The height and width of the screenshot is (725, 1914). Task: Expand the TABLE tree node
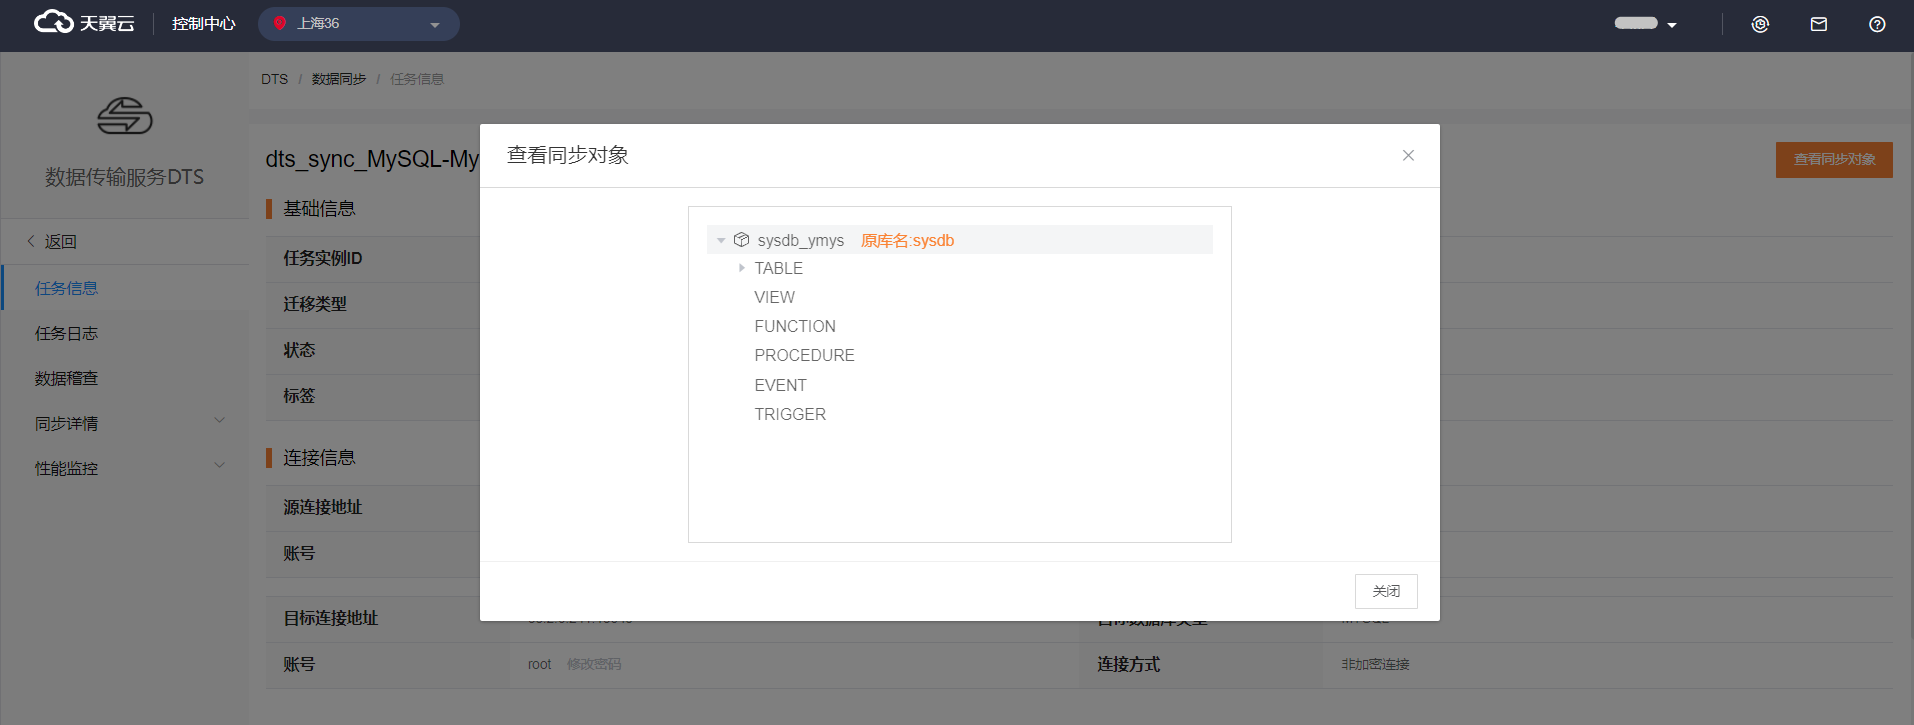click(x=741, y=268)
